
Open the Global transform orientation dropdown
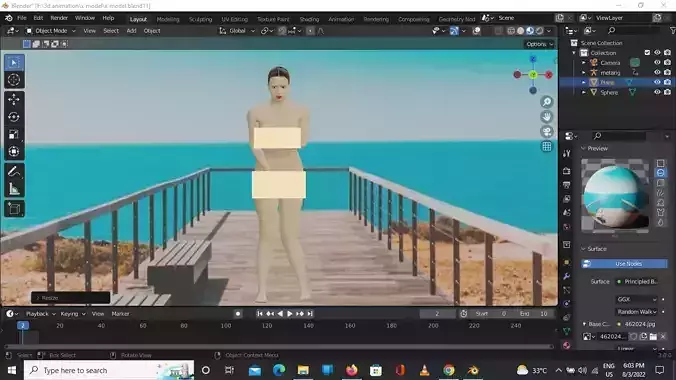coord(237,31)
